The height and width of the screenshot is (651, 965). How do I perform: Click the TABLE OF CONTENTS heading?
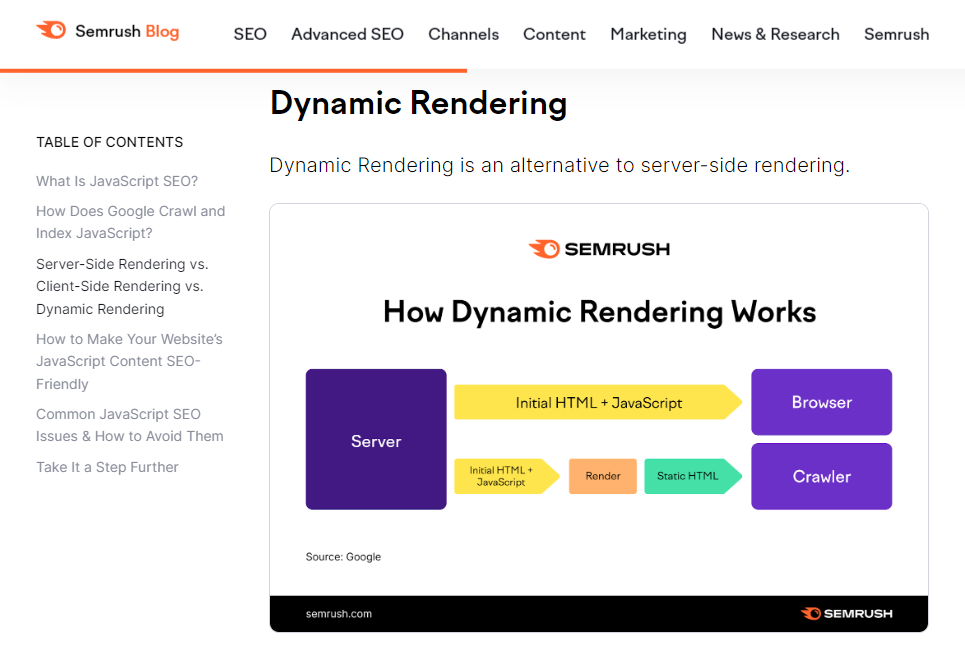click(110, 142)
